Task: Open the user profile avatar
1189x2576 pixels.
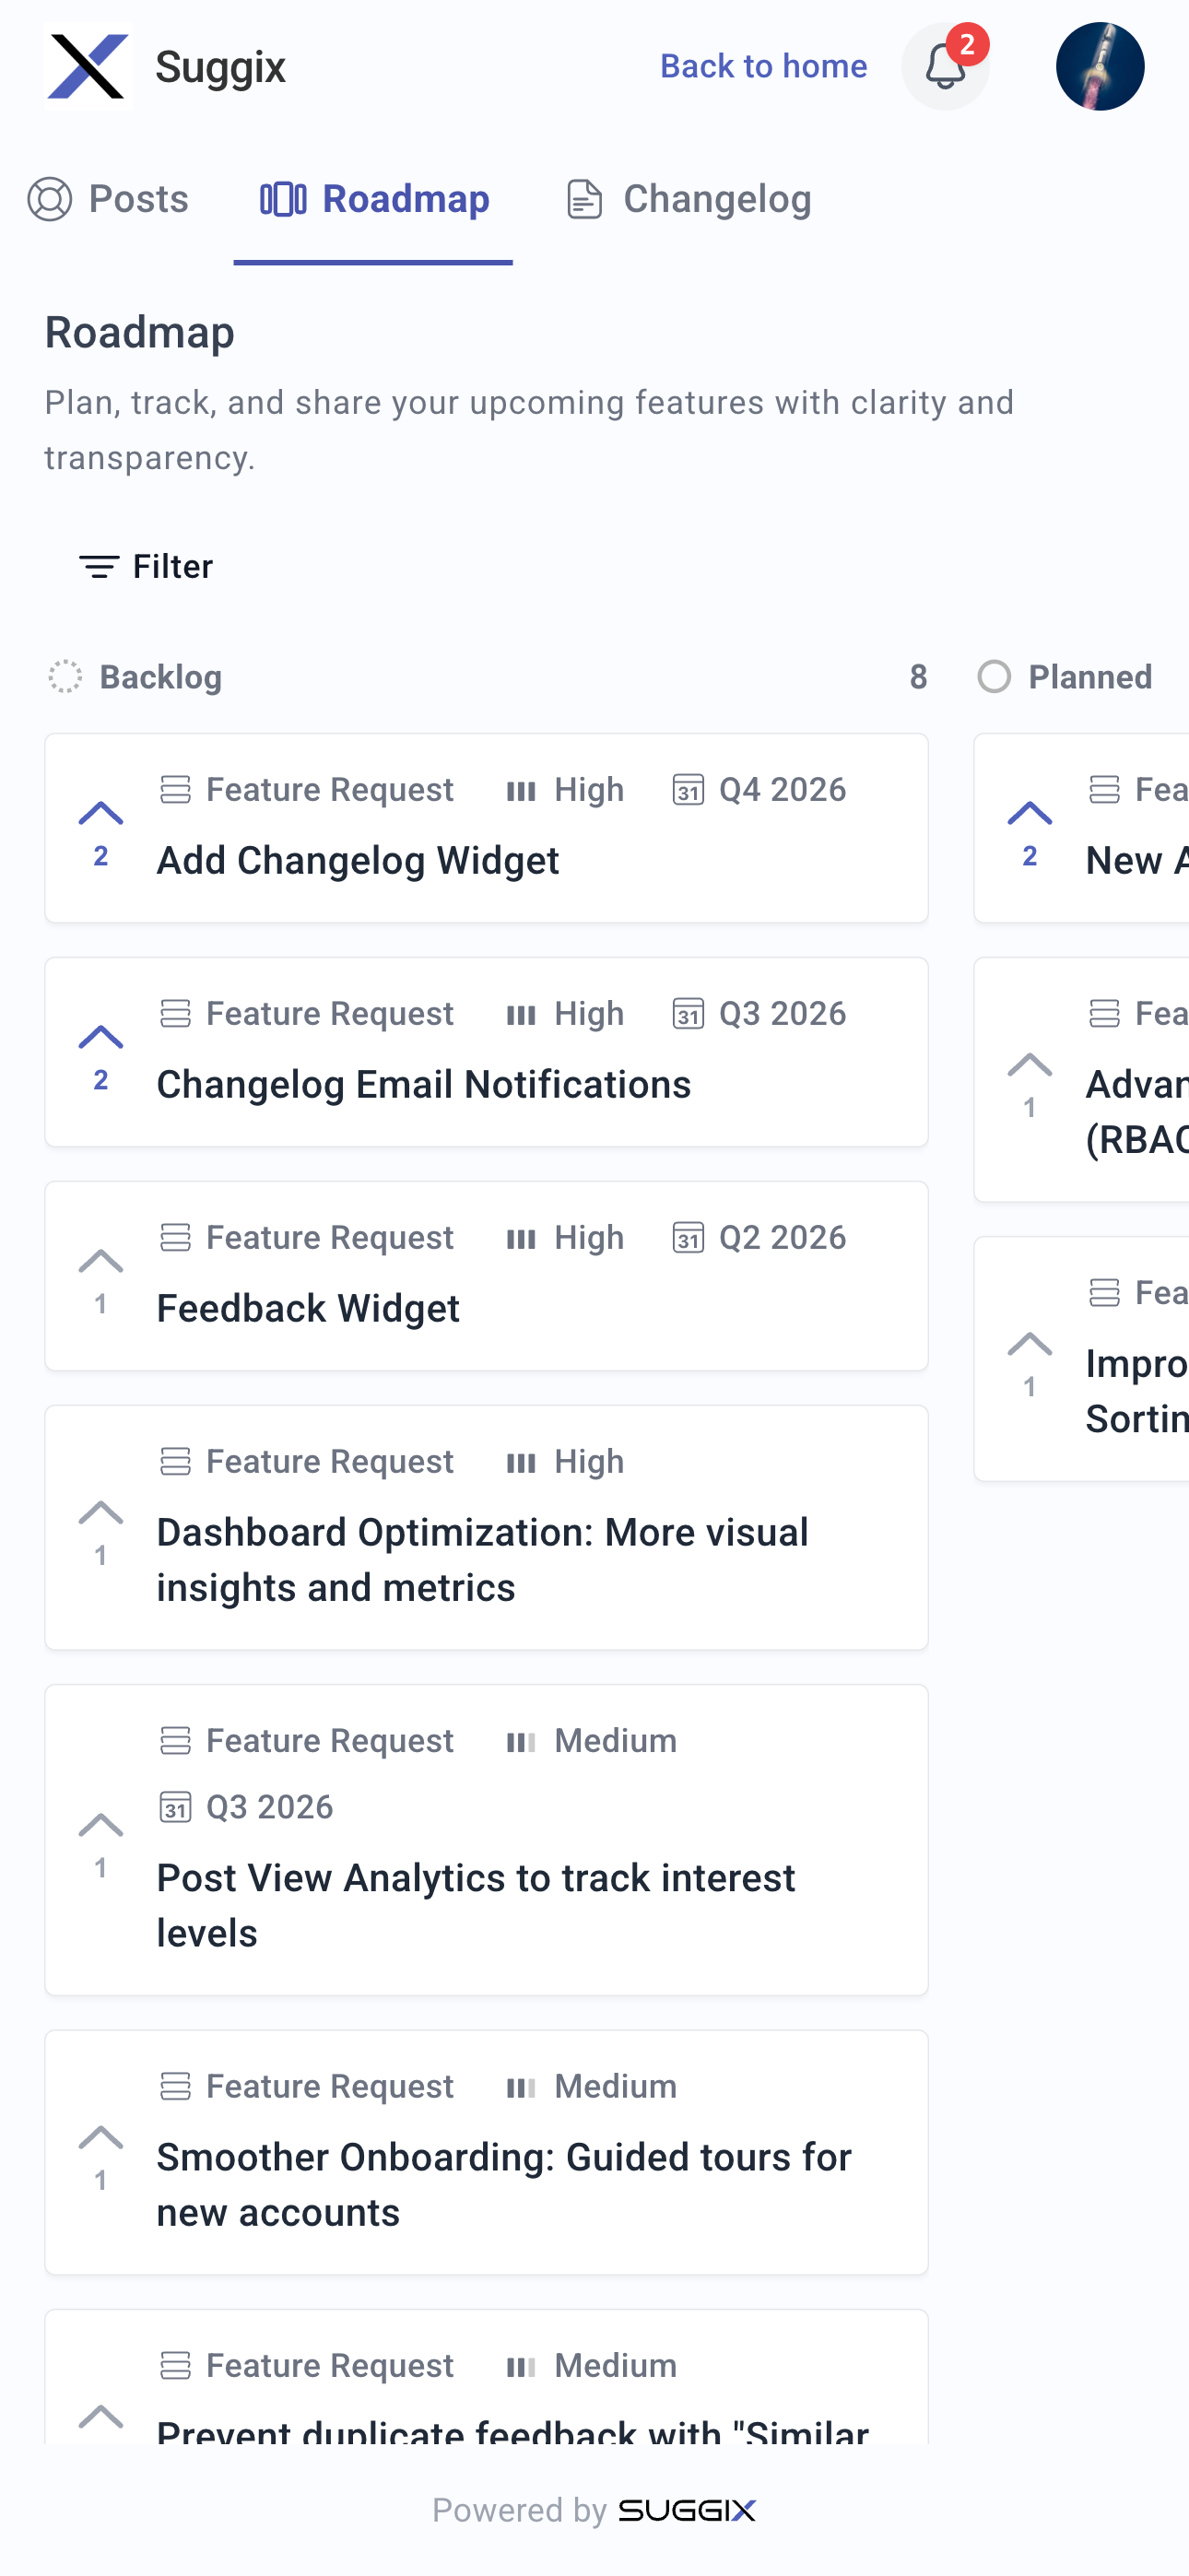Action: coord(1099,67)
